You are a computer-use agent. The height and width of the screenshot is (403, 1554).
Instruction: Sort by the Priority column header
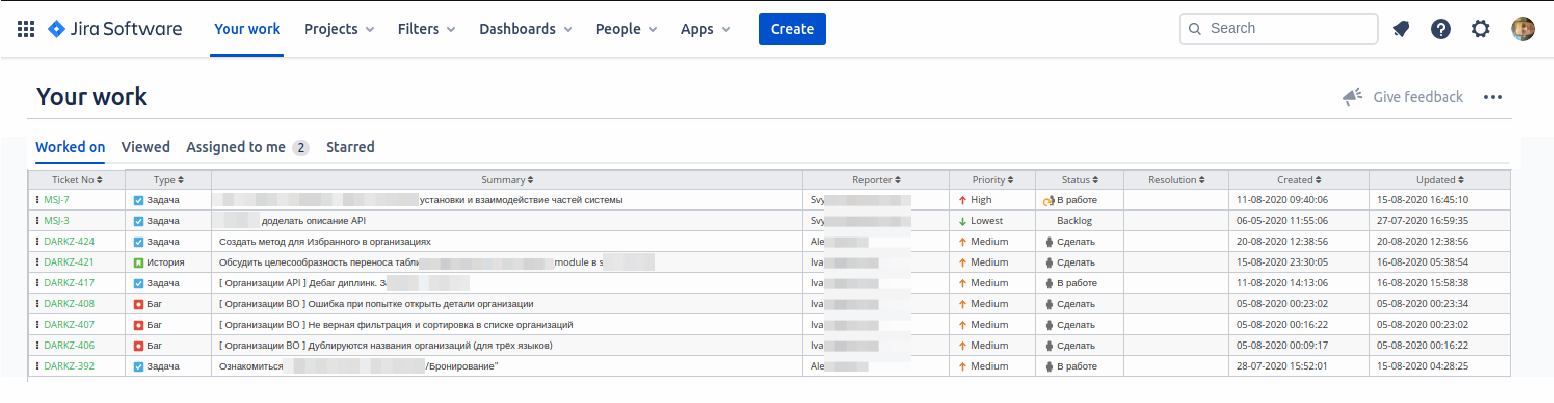point(993,180)
